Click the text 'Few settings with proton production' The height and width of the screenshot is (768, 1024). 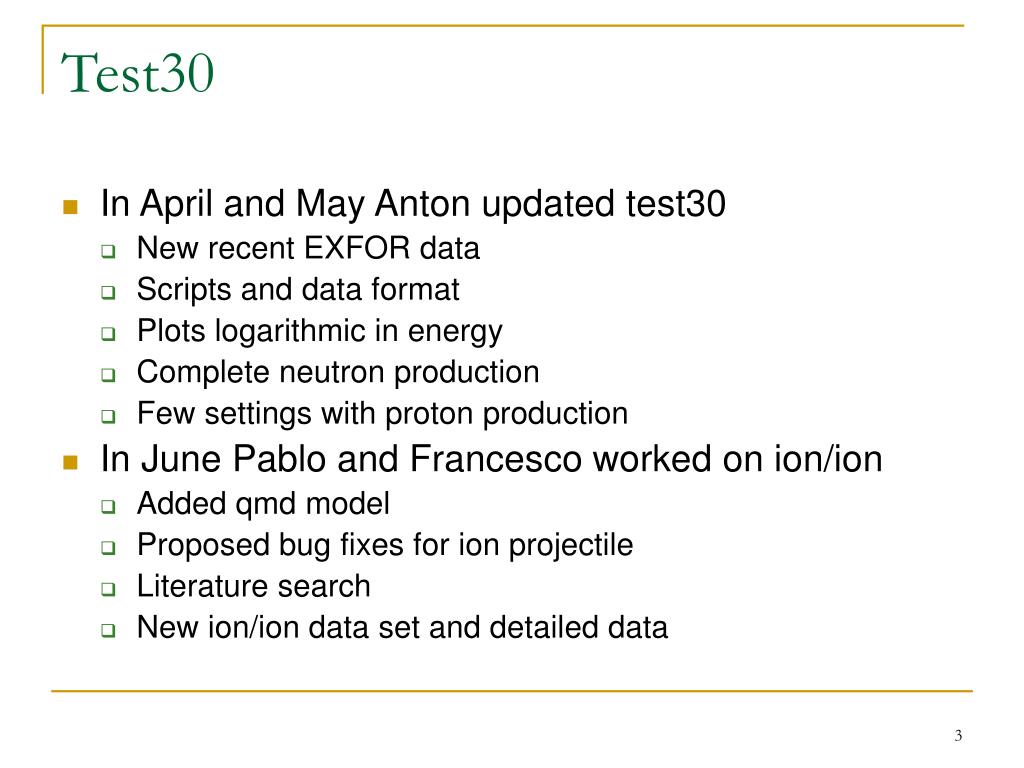click(x=383, y=414)
